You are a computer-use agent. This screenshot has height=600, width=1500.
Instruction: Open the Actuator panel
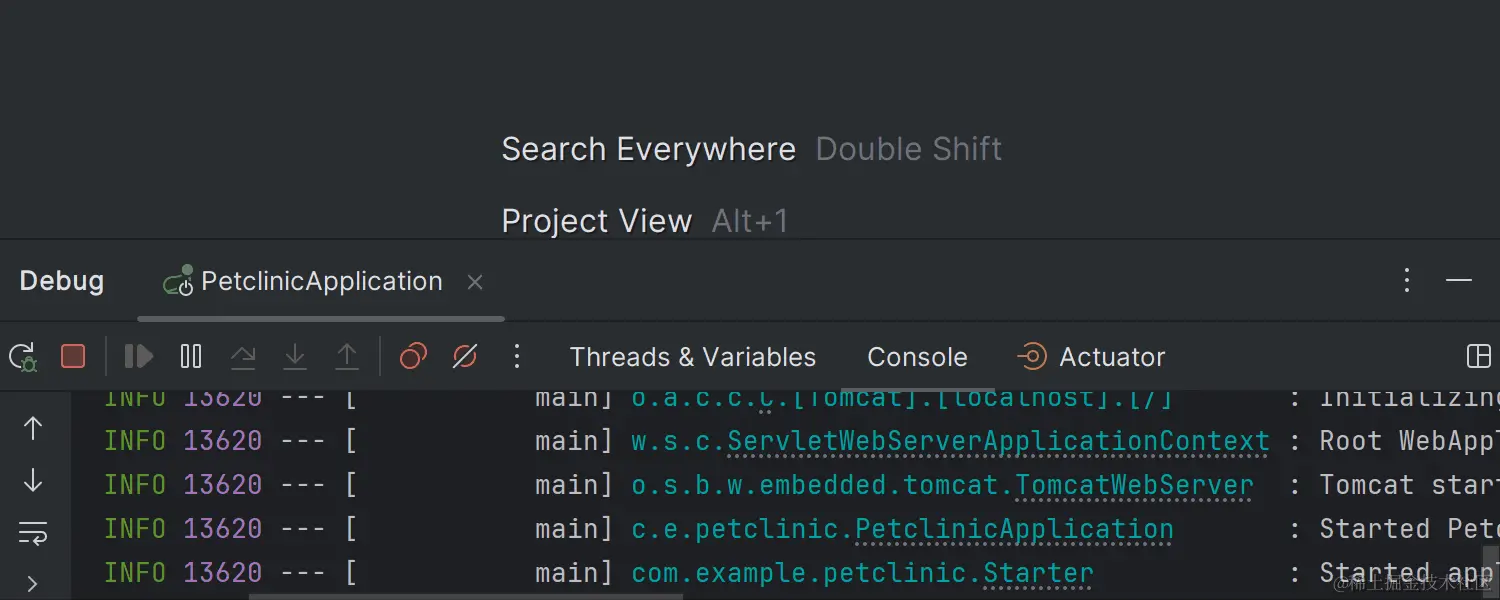(x=1090, y=356)
